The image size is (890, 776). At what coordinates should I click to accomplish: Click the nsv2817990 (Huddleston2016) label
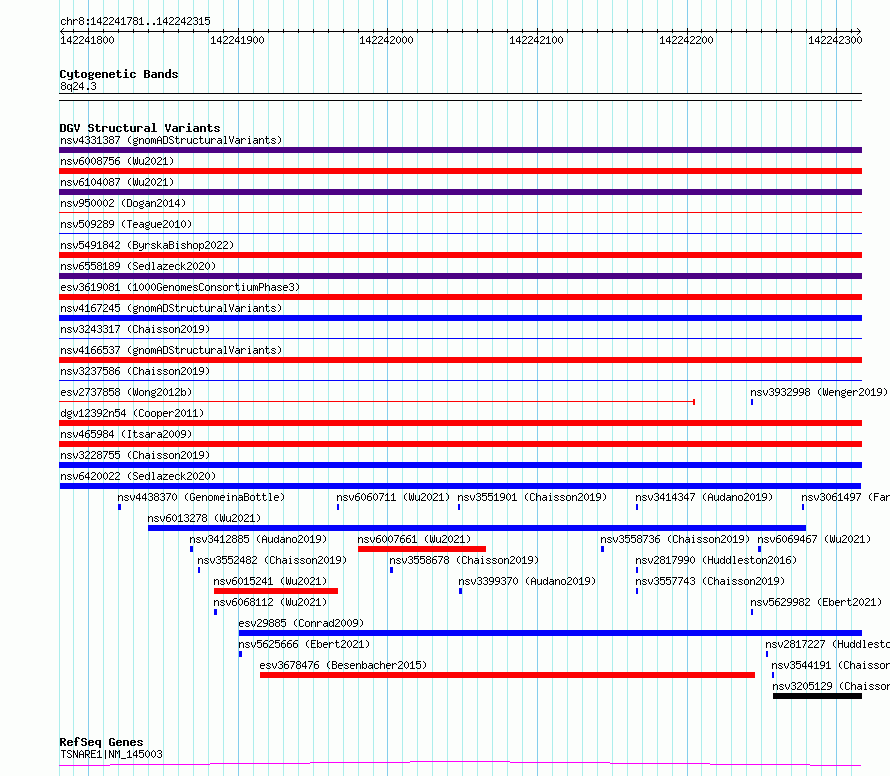[716, 560]
